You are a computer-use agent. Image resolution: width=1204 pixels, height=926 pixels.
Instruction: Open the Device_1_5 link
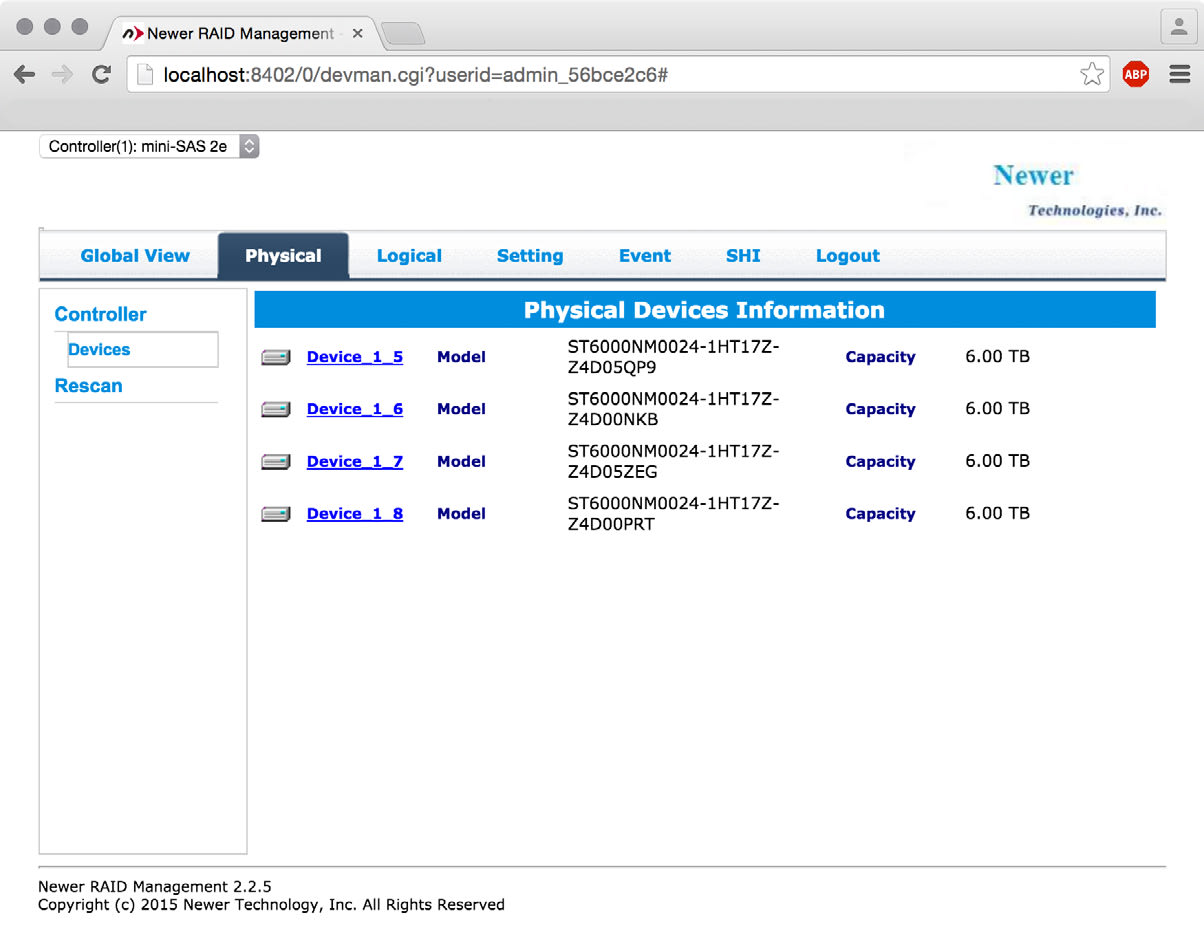(x=355, y=357)
